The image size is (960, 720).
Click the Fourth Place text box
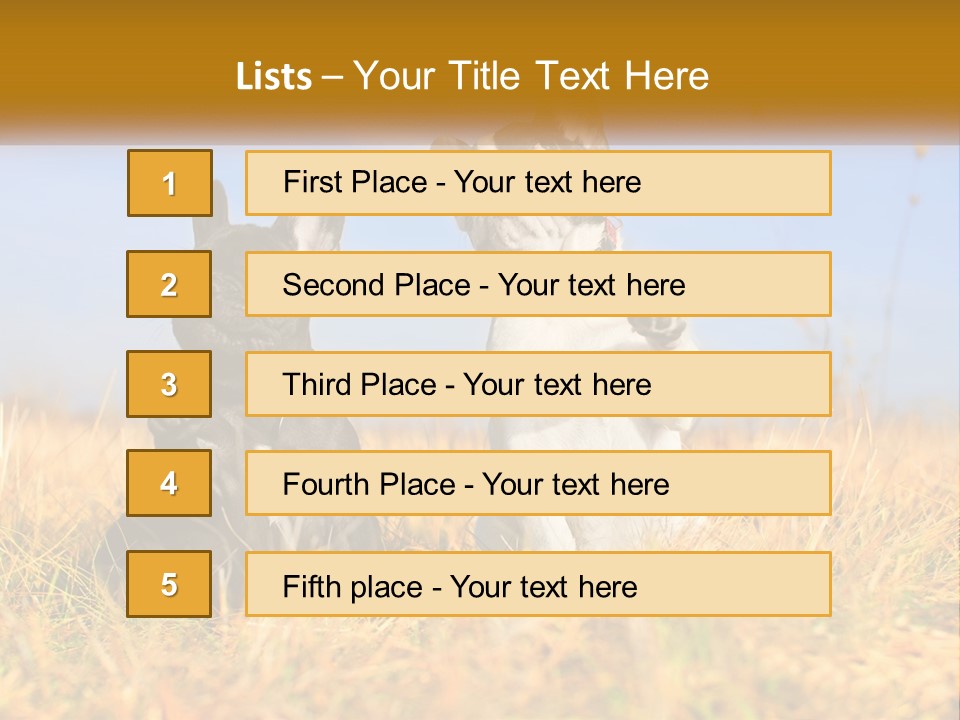point(538,484)
